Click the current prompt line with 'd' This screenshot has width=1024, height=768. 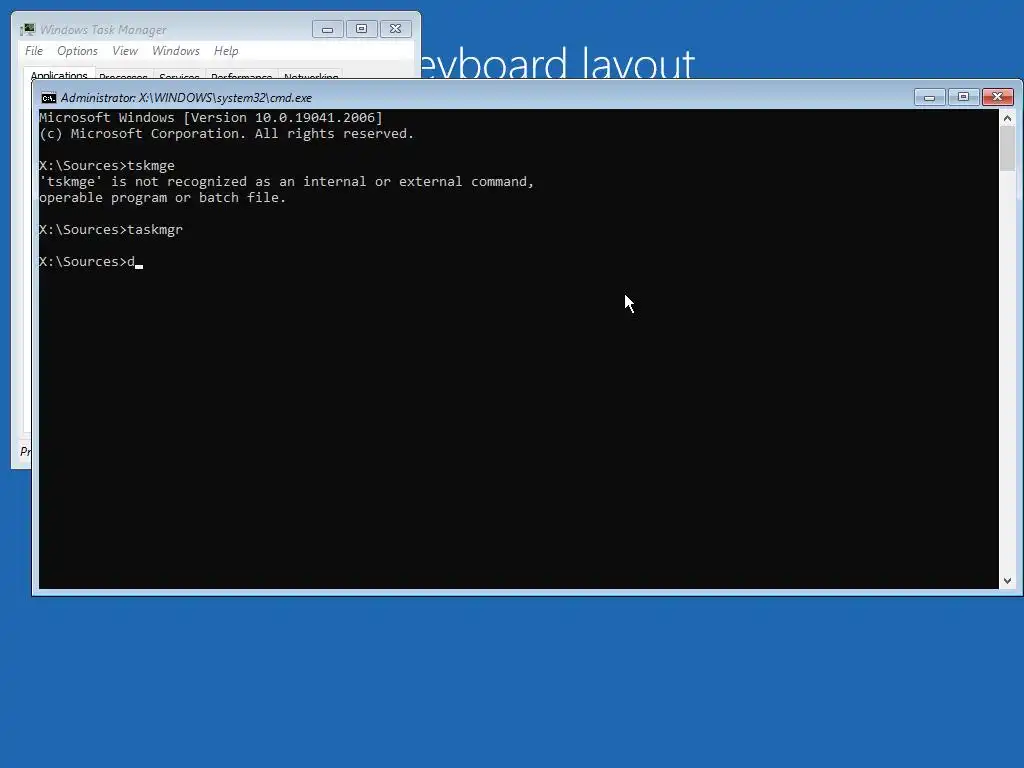[91, 262]
